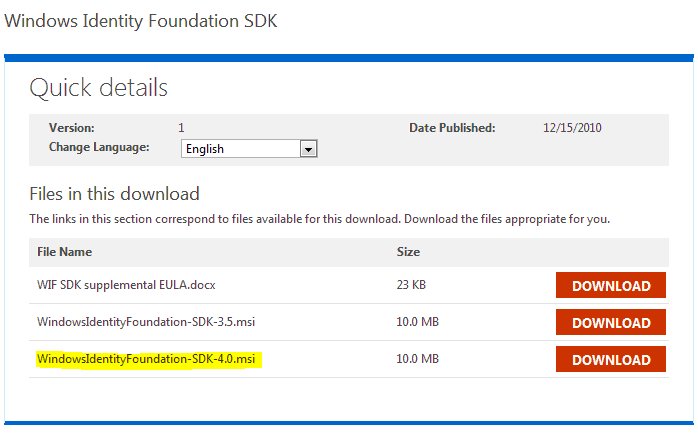Click the Files in this download heading

pyautogui.click(x=114, y=194)
